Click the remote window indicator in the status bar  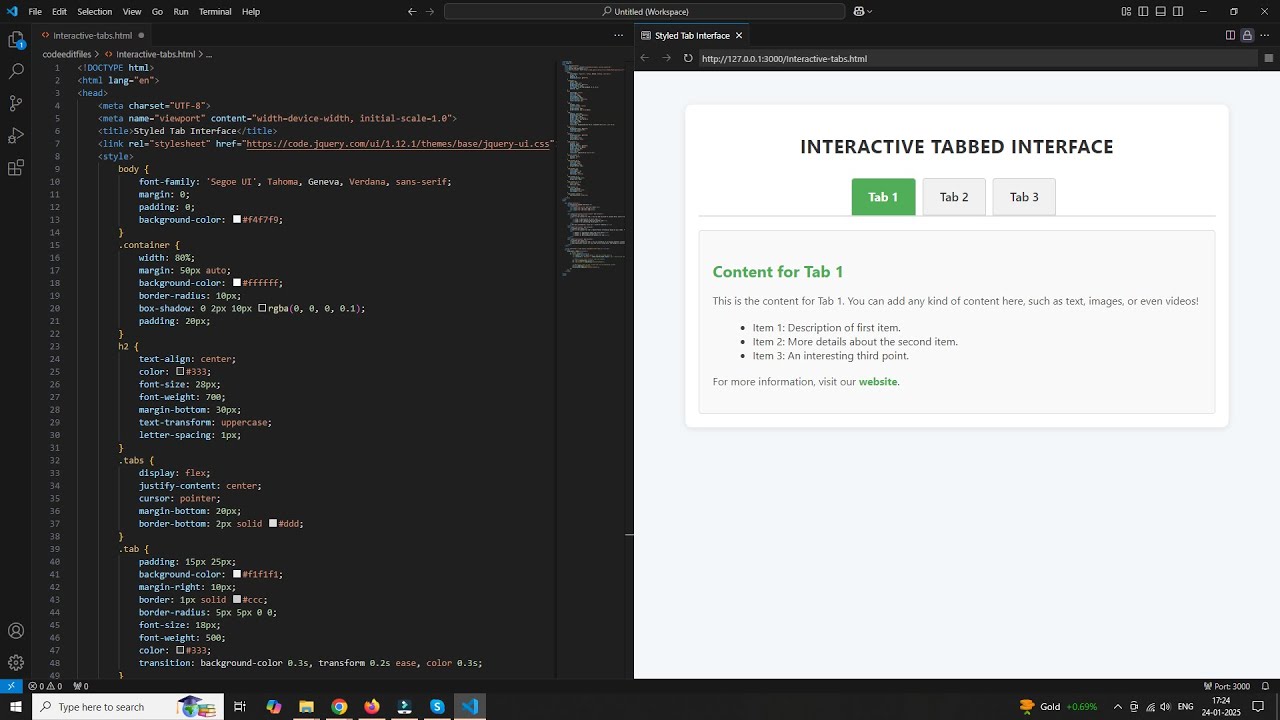10,686
